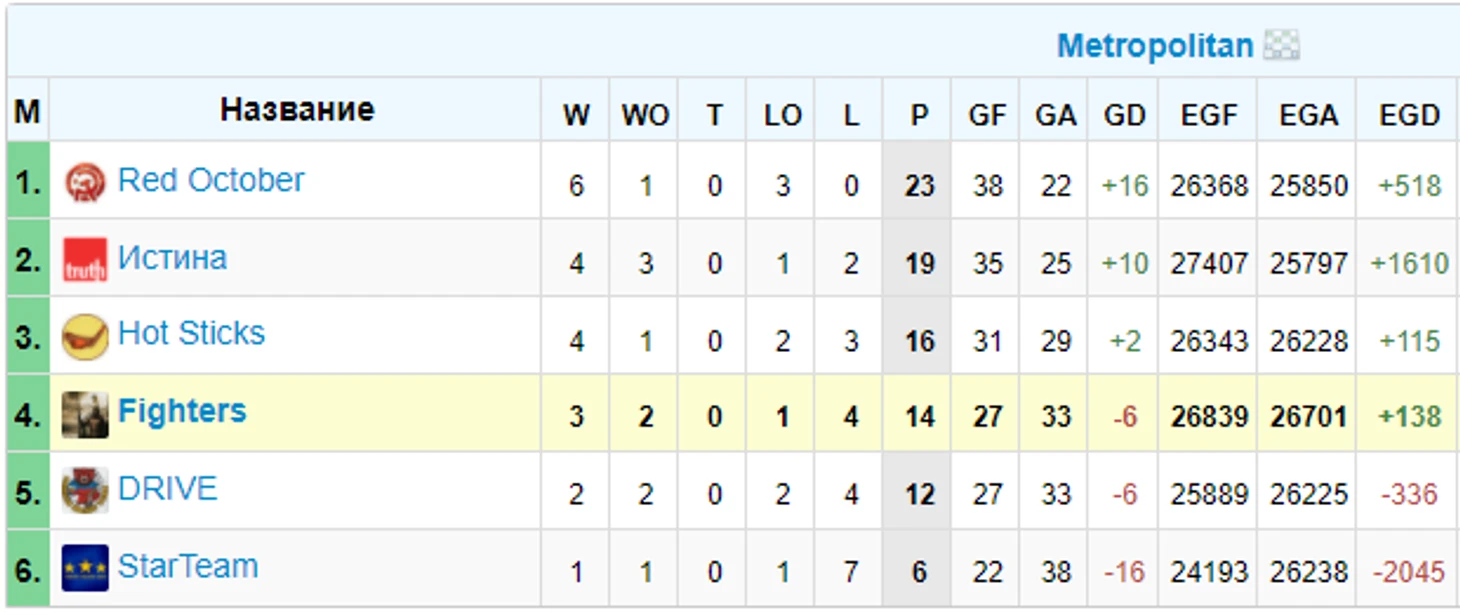Click the Red October team logo icon

point(85,183)
